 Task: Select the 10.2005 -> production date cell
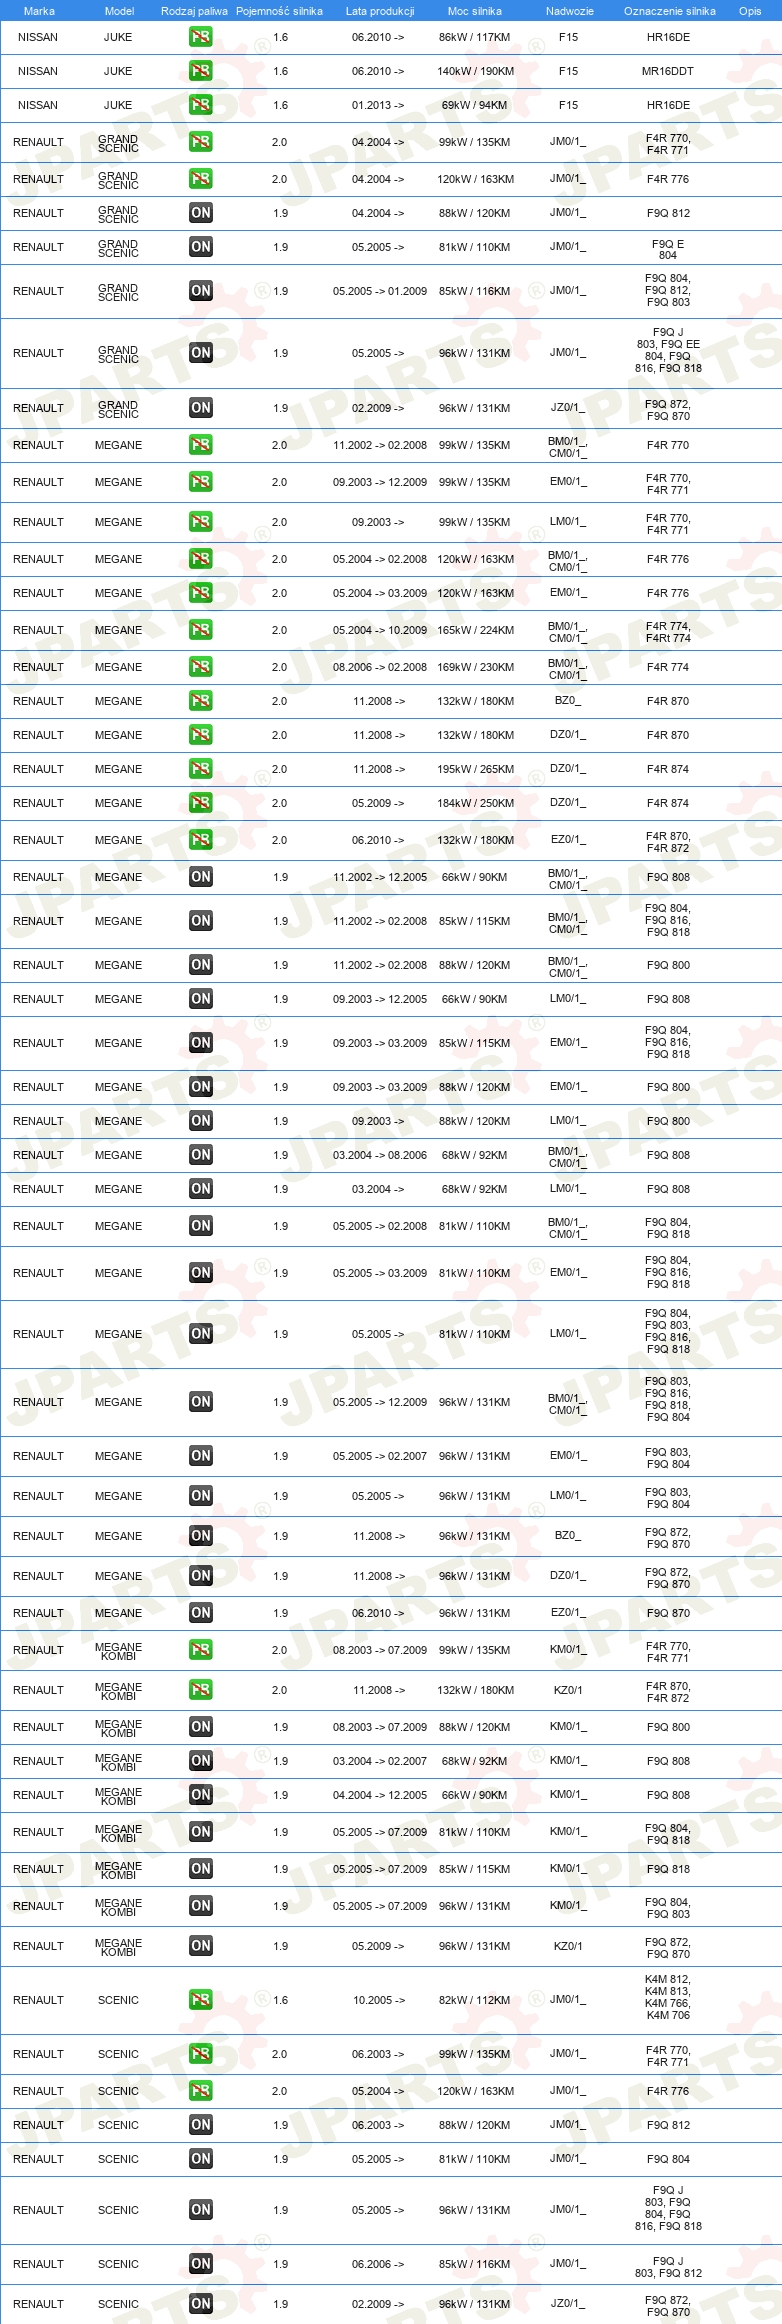(378, 2000)
